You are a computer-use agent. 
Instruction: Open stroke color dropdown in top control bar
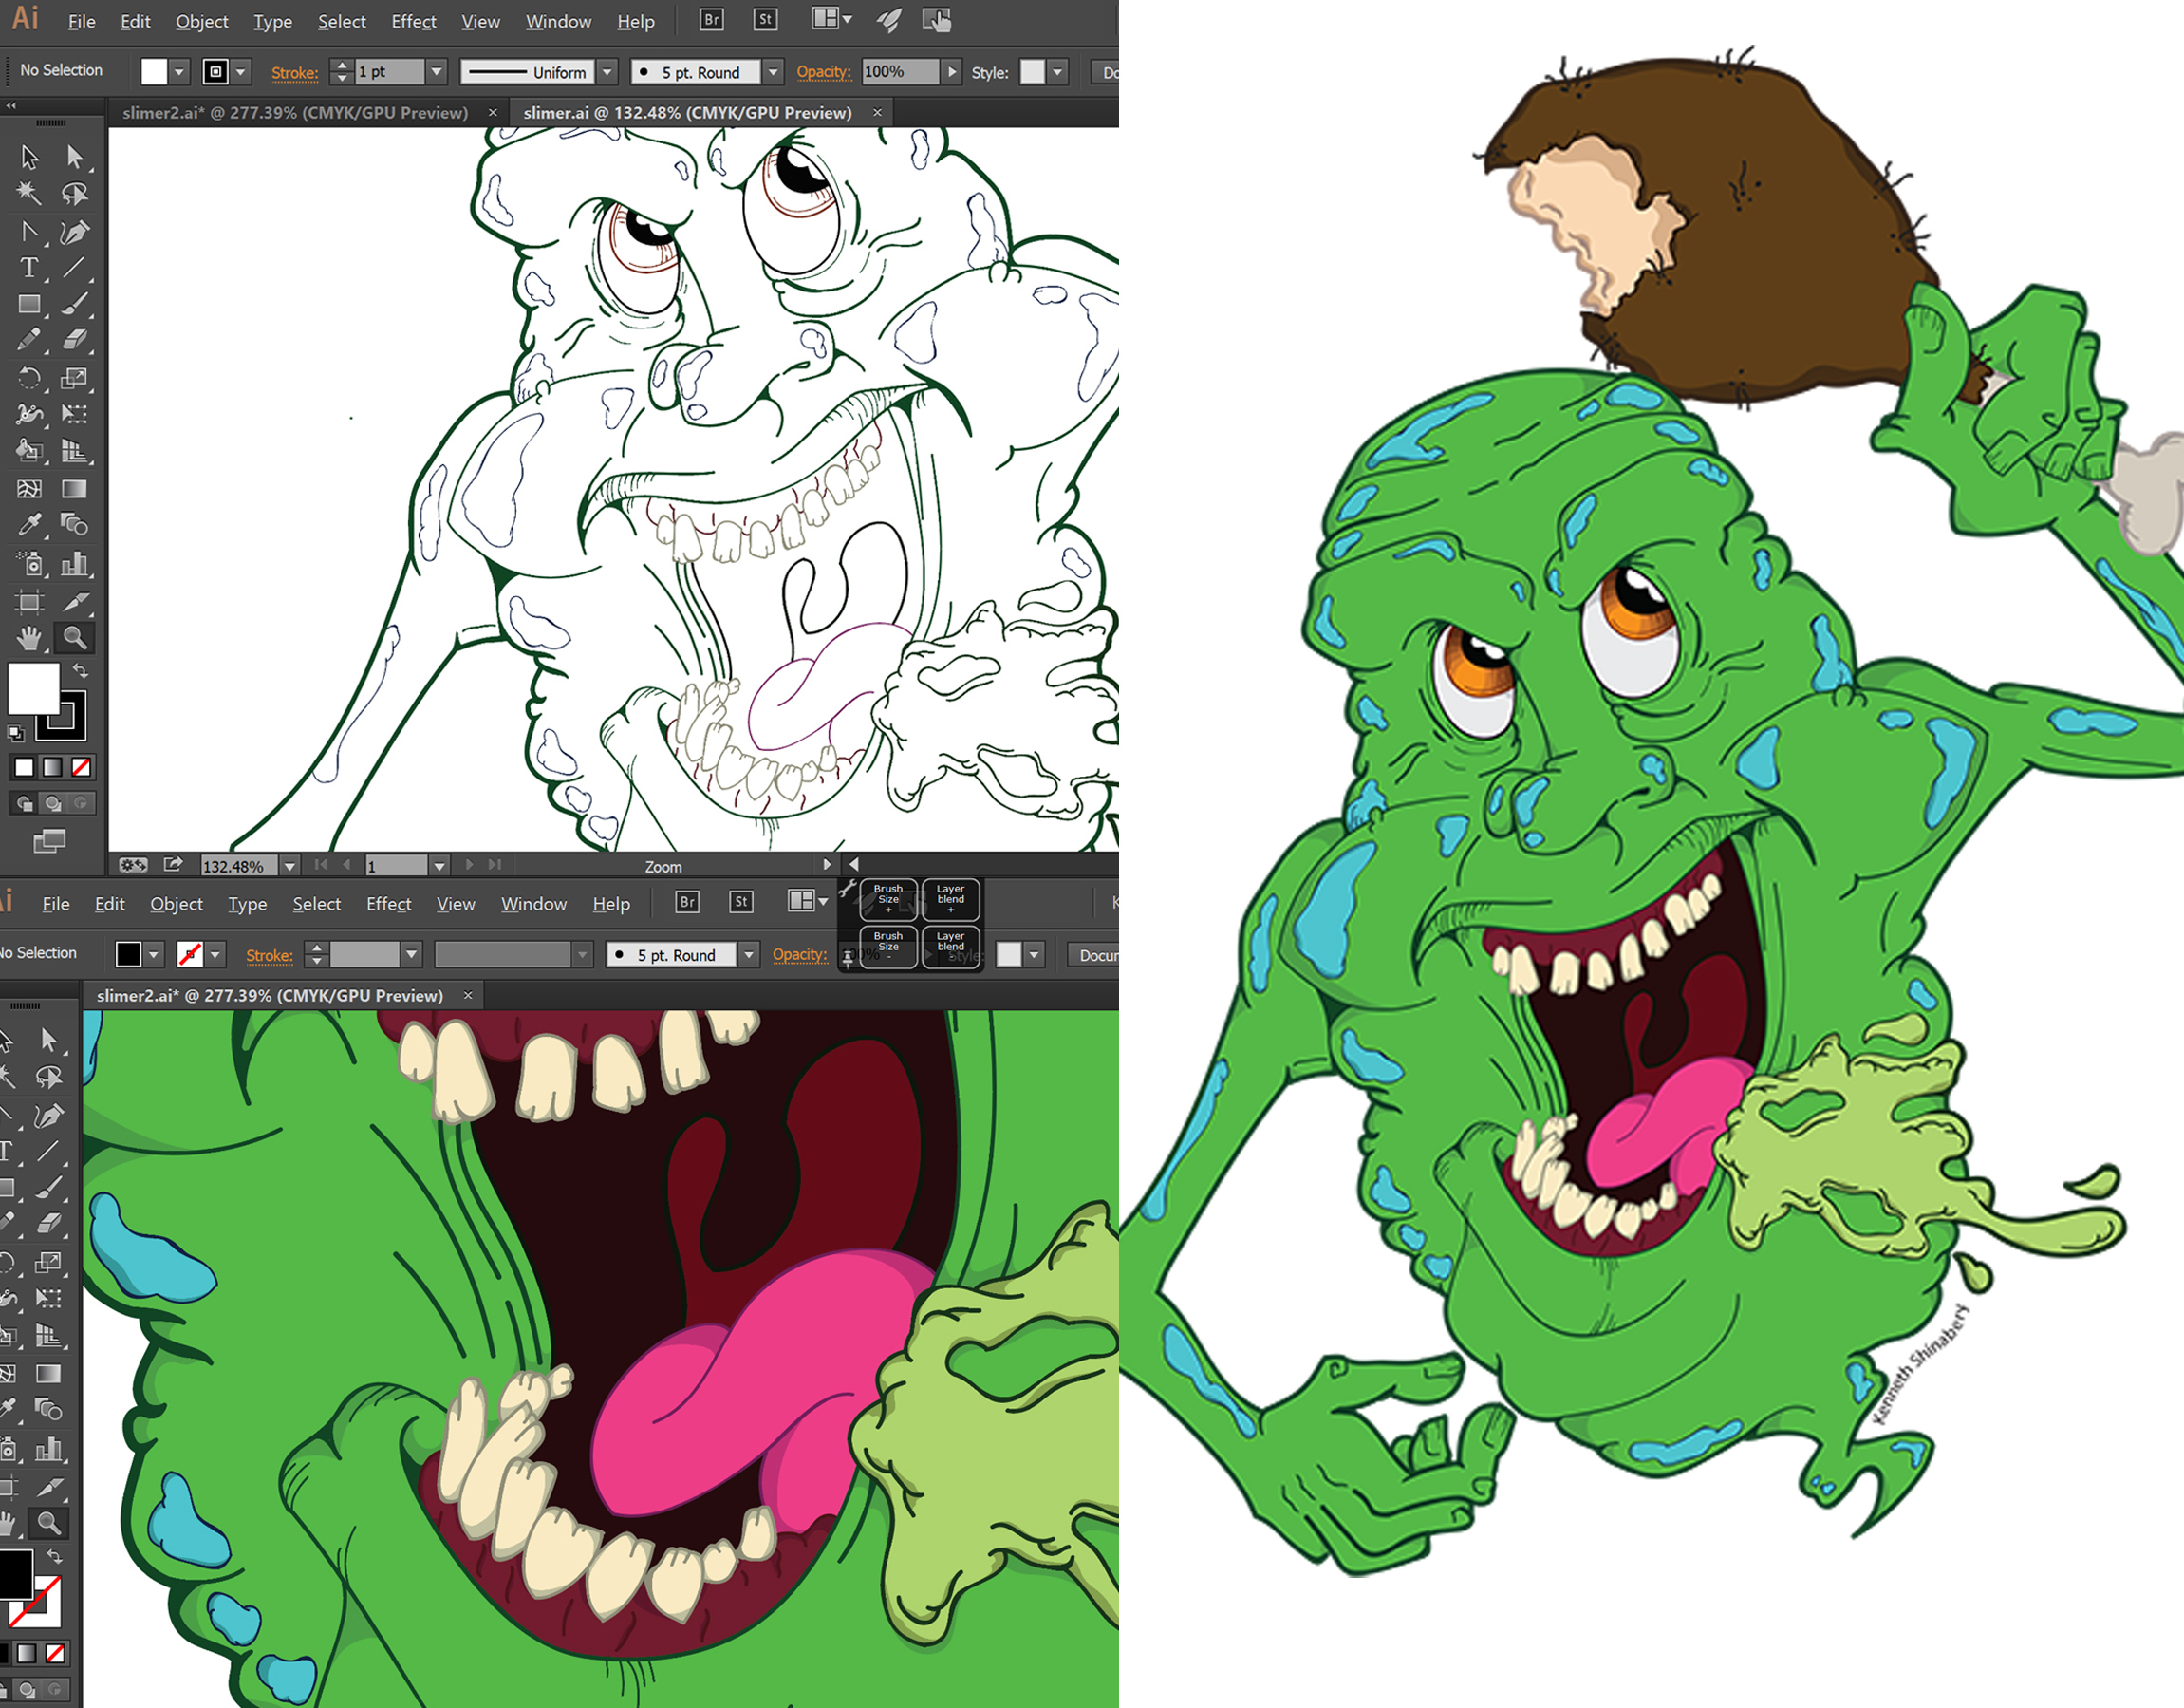point(241,72)
